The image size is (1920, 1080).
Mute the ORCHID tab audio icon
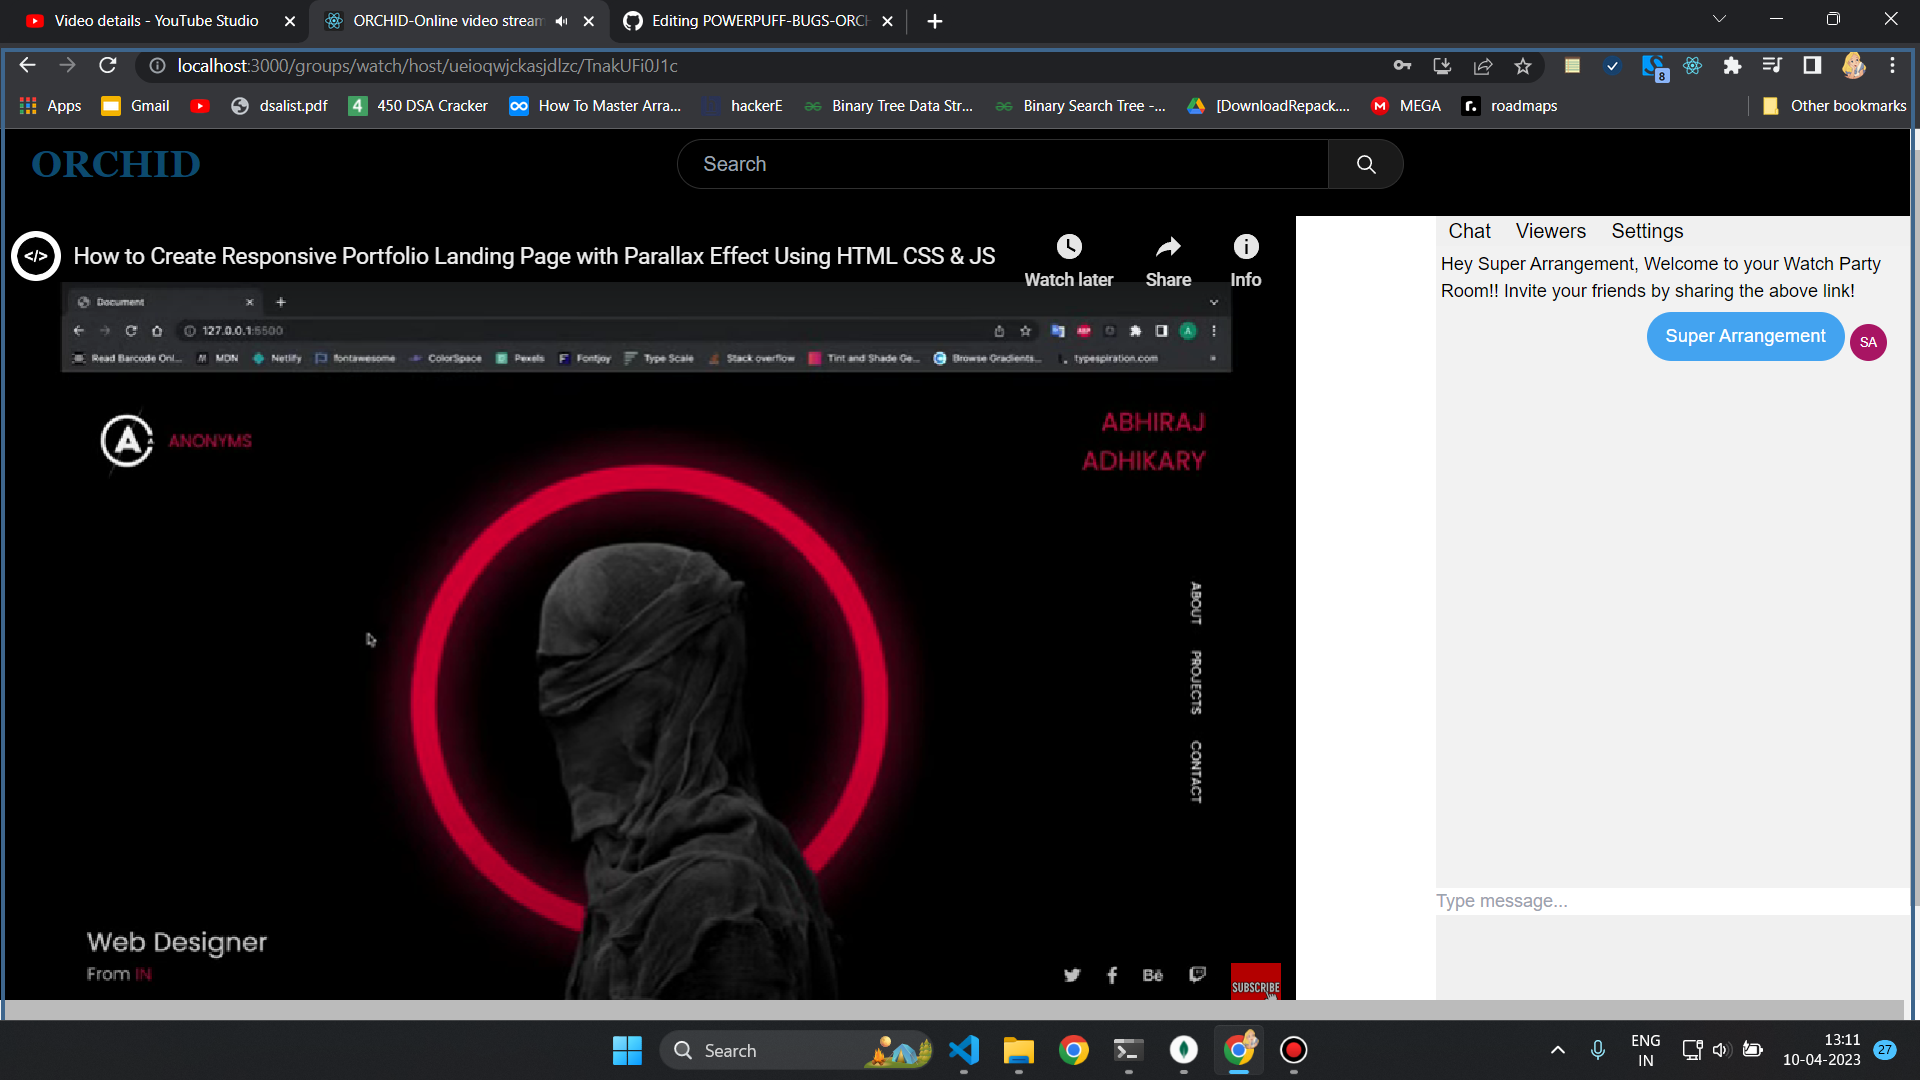coord(561,21)
